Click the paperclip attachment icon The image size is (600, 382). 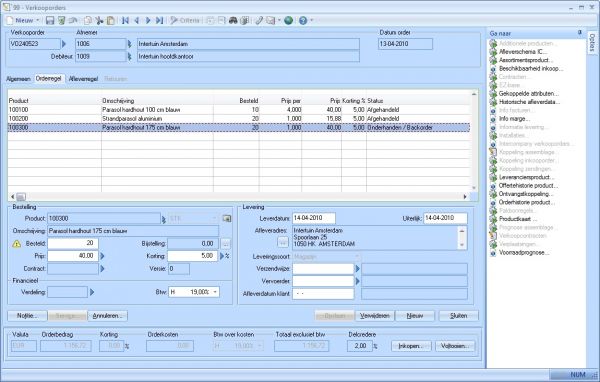(x=259, y=20)
